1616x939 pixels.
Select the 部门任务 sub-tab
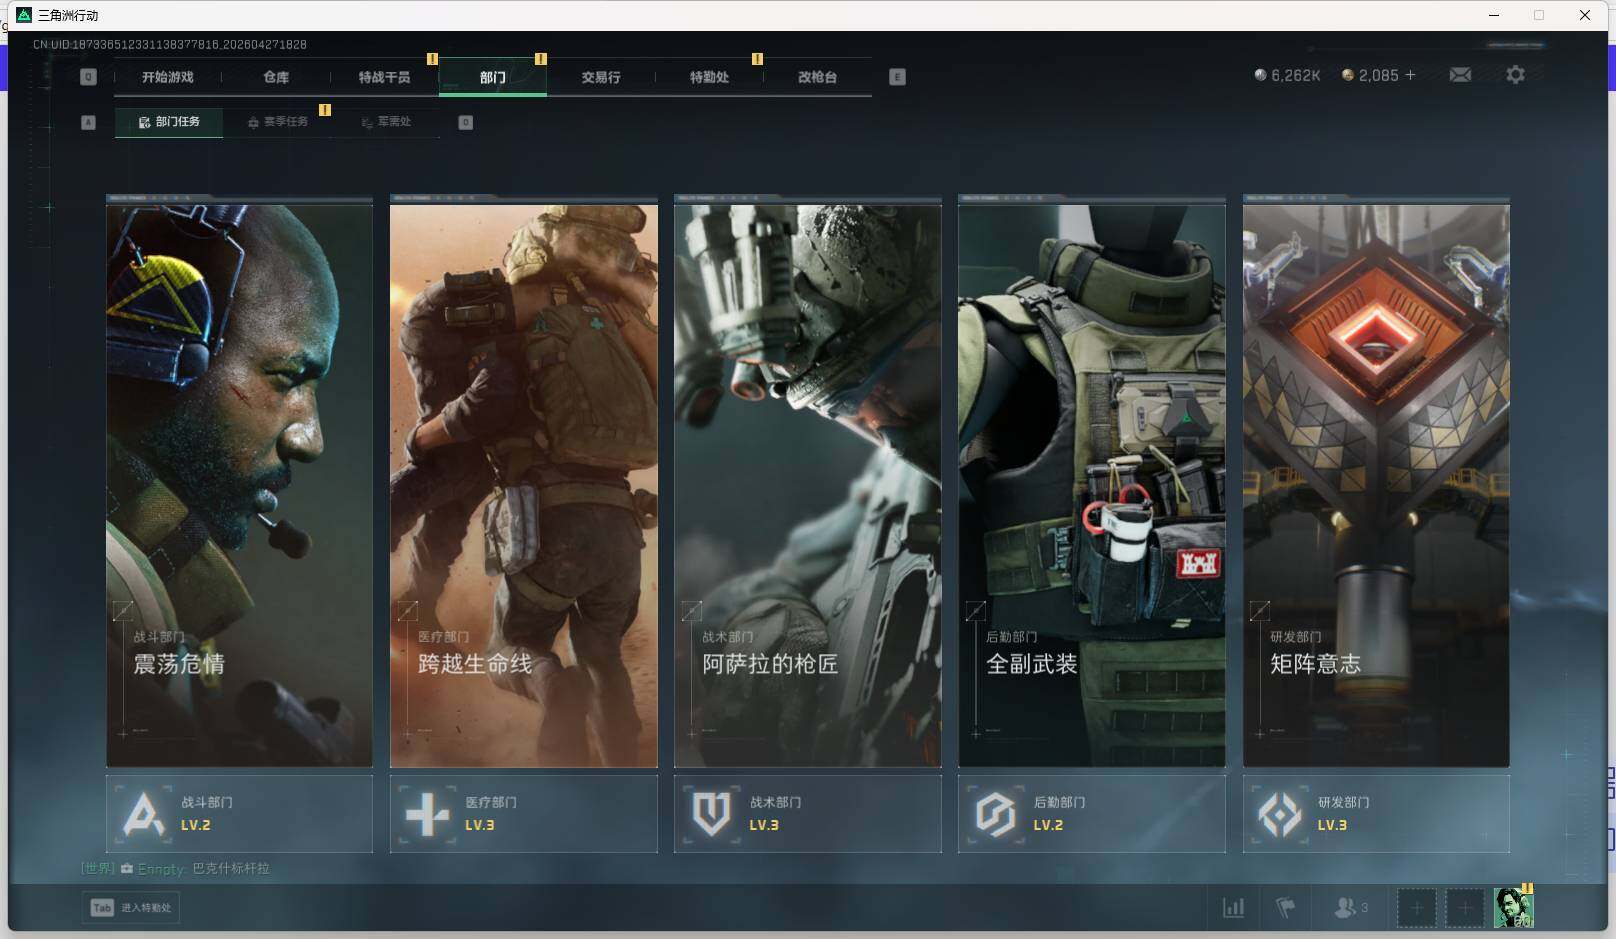click(169, 122)
